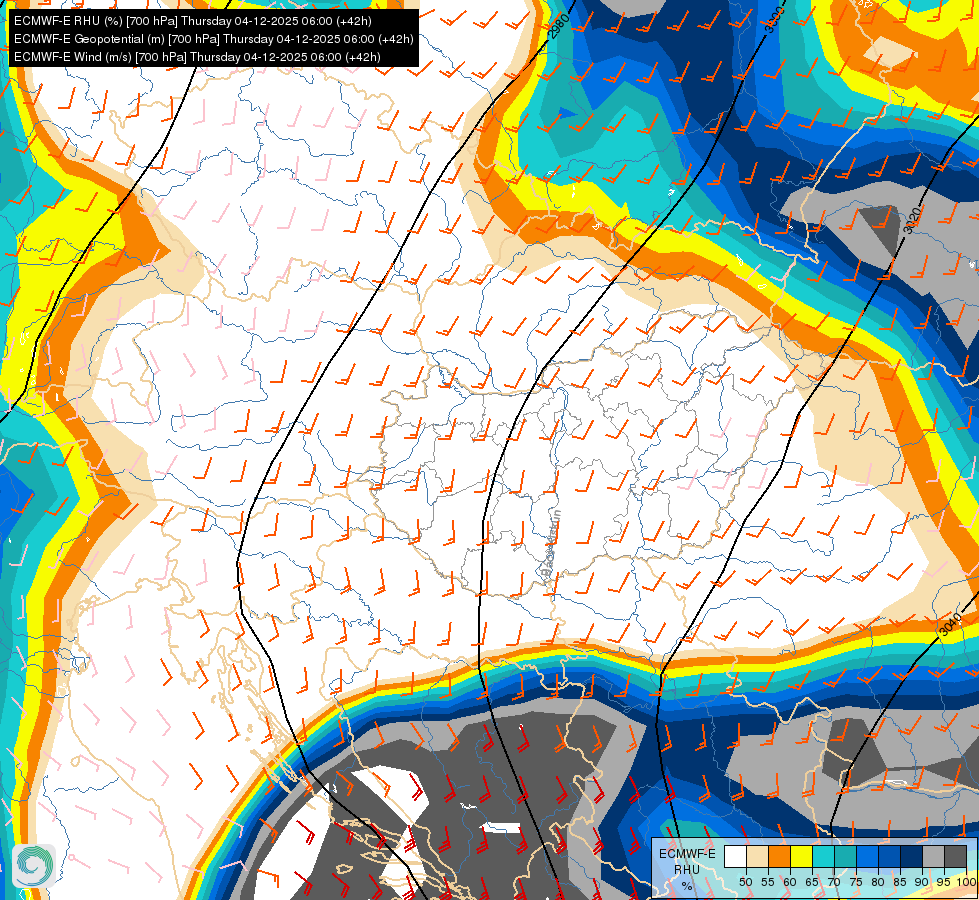Click the RHU label in the legend
Image resolution: width=979 pixels, height=900 pixels.
point(687,869)
